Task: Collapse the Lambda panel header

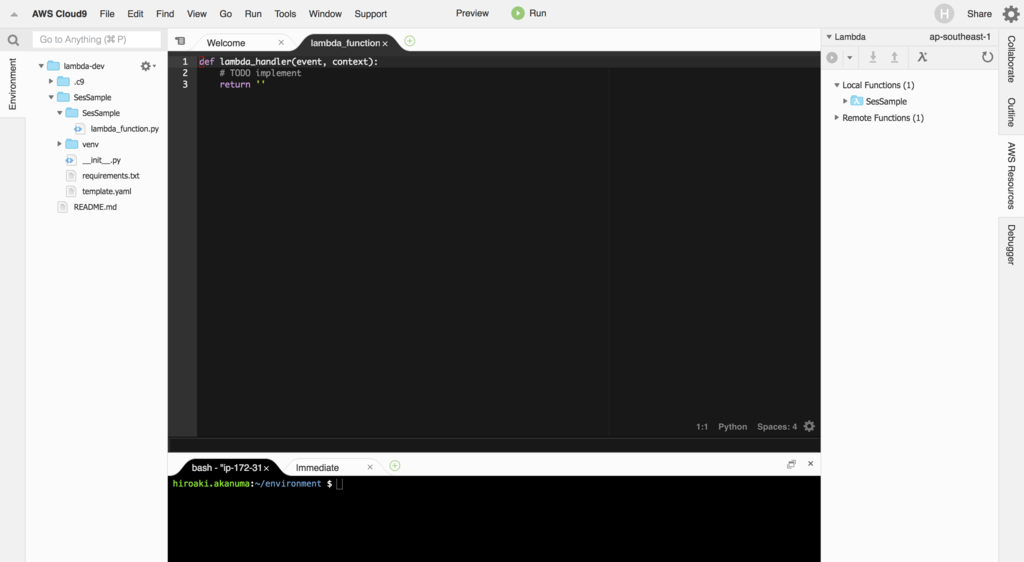Action: pos(829,37)
